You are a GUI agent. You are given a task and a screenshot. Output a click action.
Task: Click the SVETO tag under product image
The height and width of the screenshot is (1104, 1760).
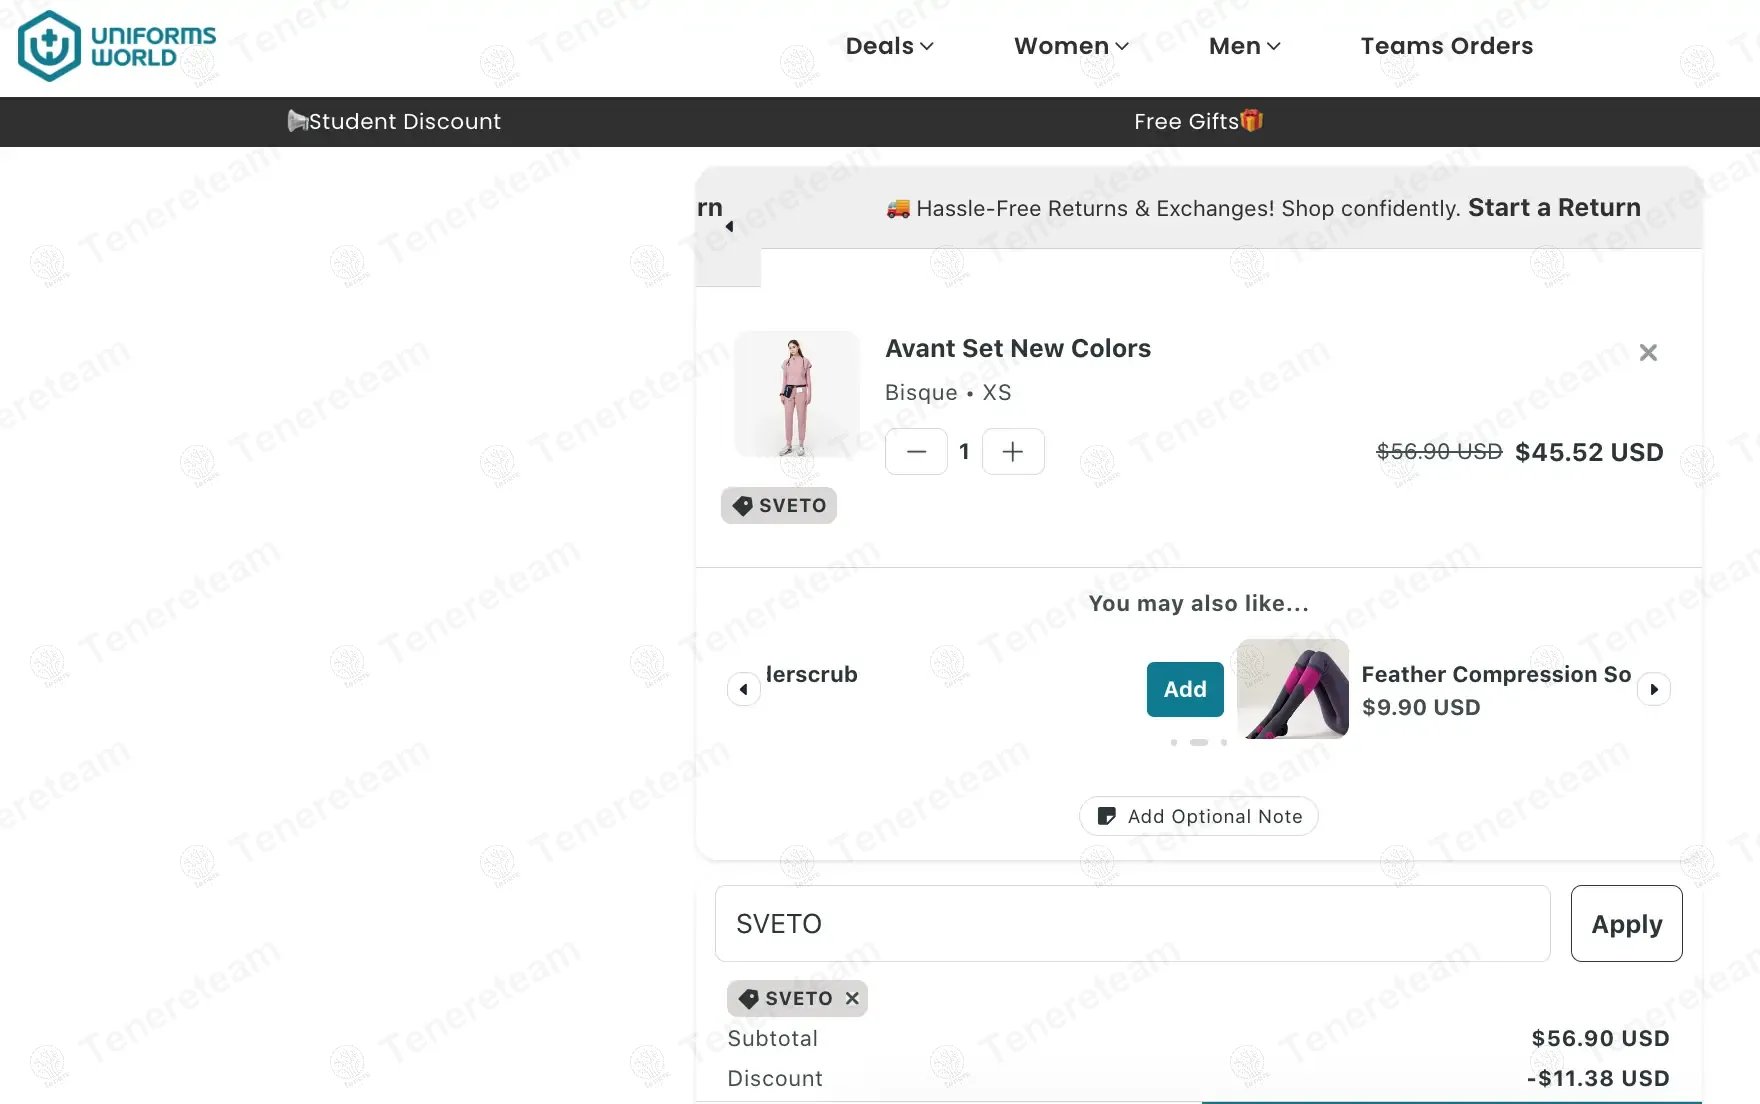[779, 506]
